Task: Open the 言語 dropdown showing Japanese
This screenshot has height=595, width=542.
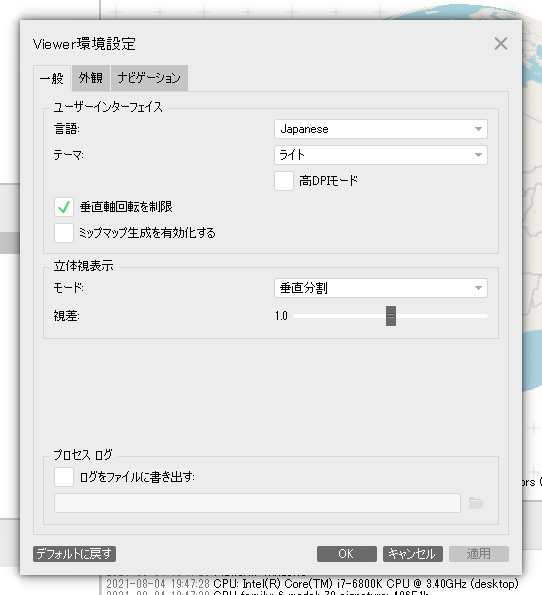Action: [381, 129]
